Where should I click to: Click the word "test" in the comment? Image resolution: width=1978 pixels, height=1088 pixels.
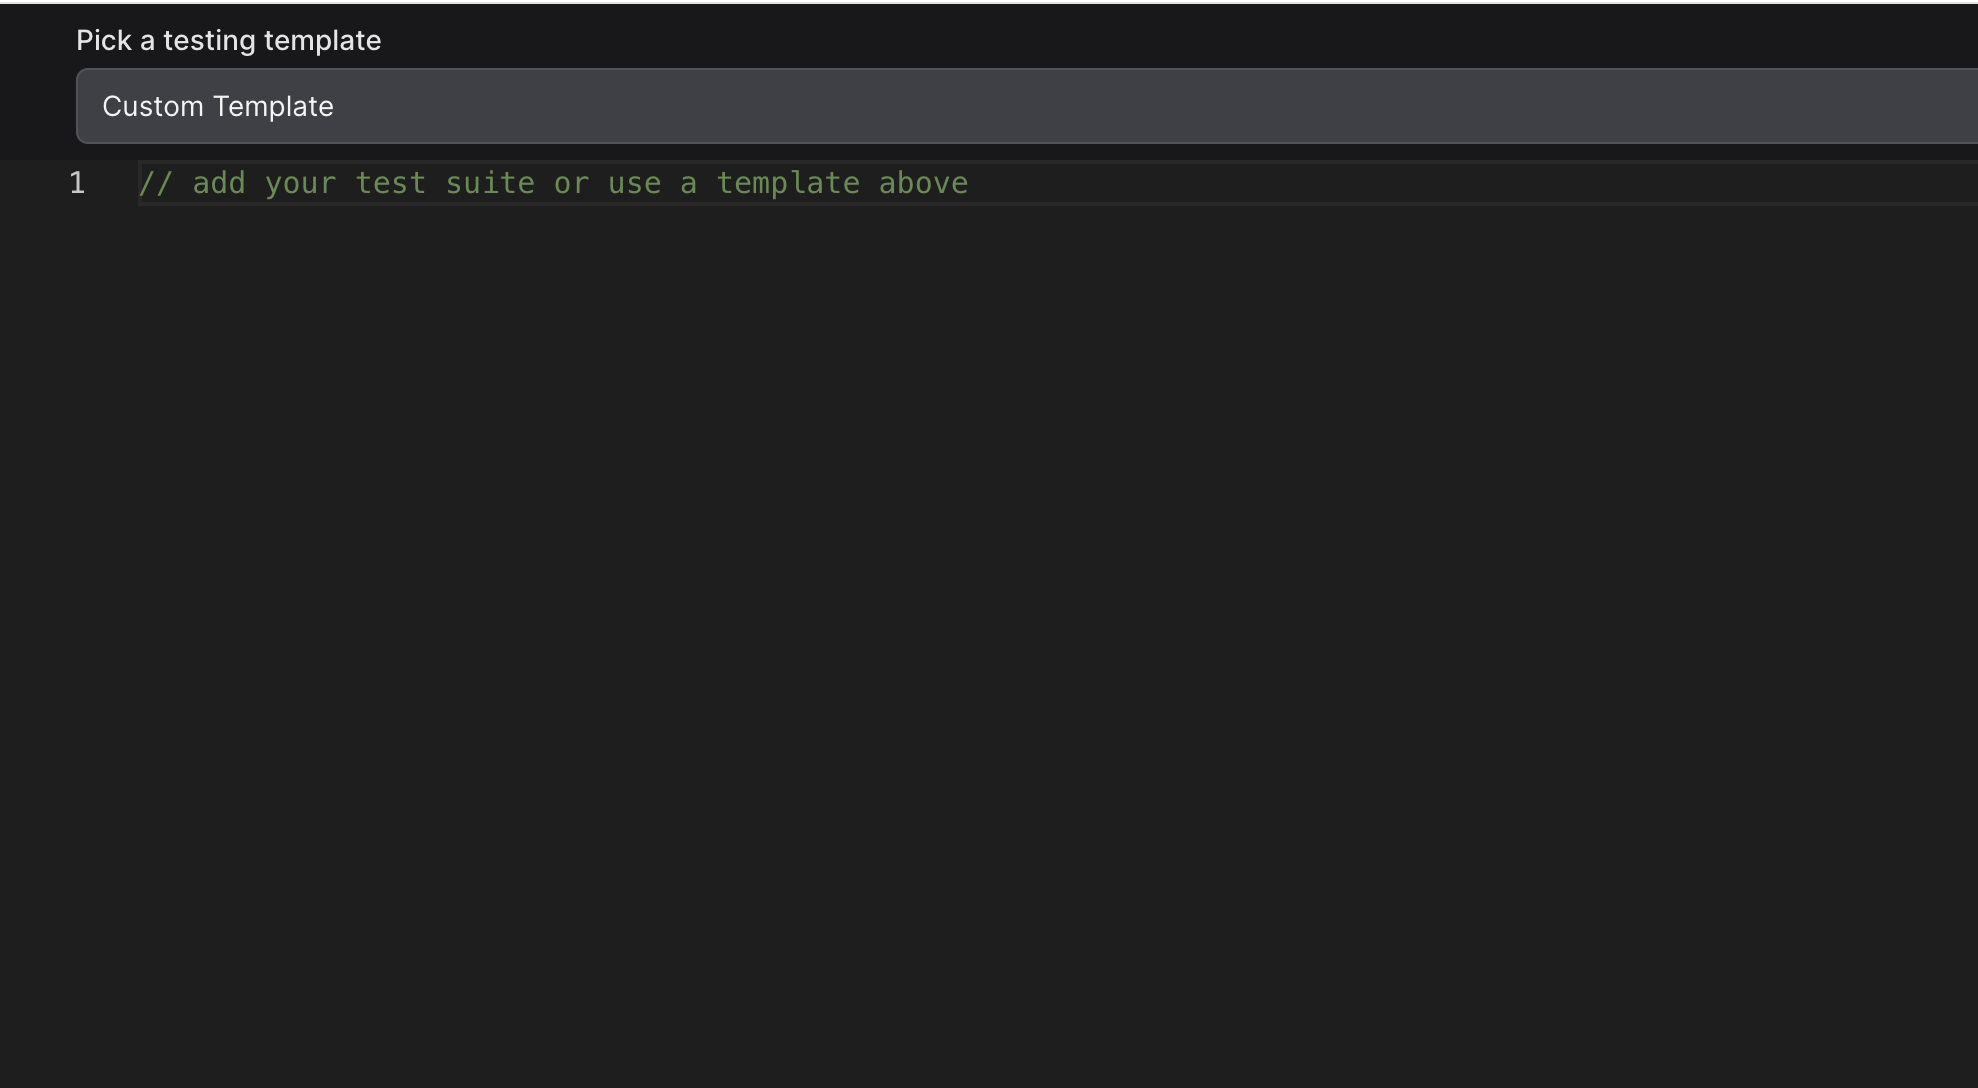coord(391,183)
